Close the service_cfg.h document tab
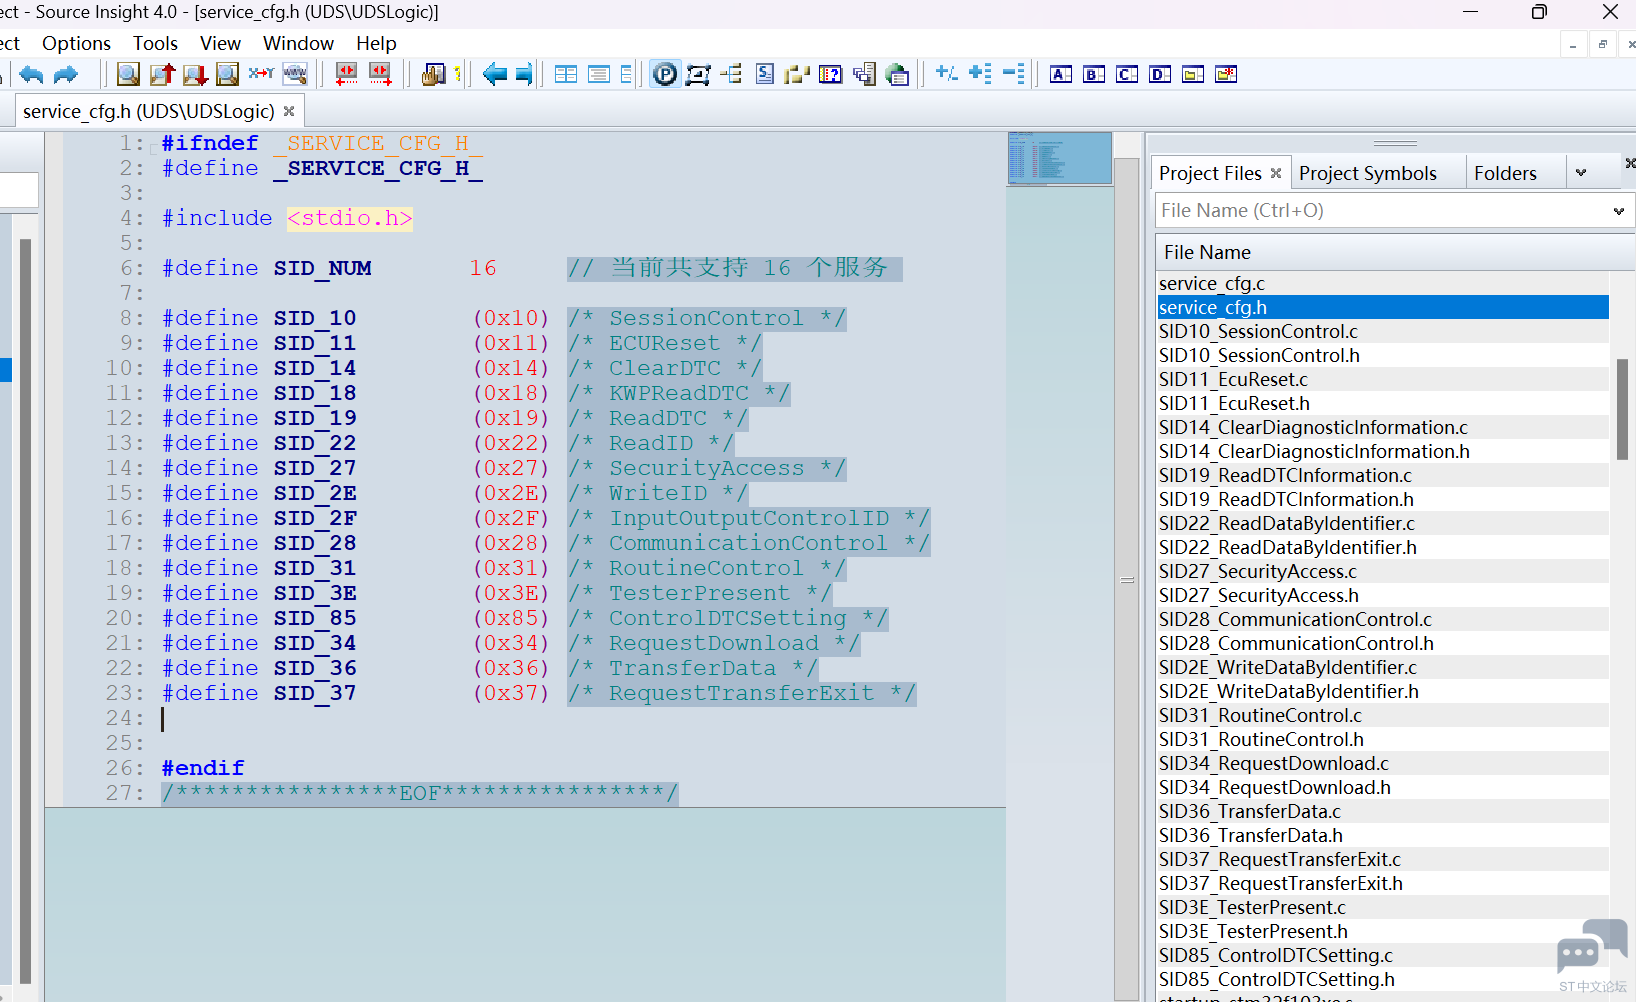Image resolution: width=1636 pixels, height=1002 pixels. tap(289, 111)
